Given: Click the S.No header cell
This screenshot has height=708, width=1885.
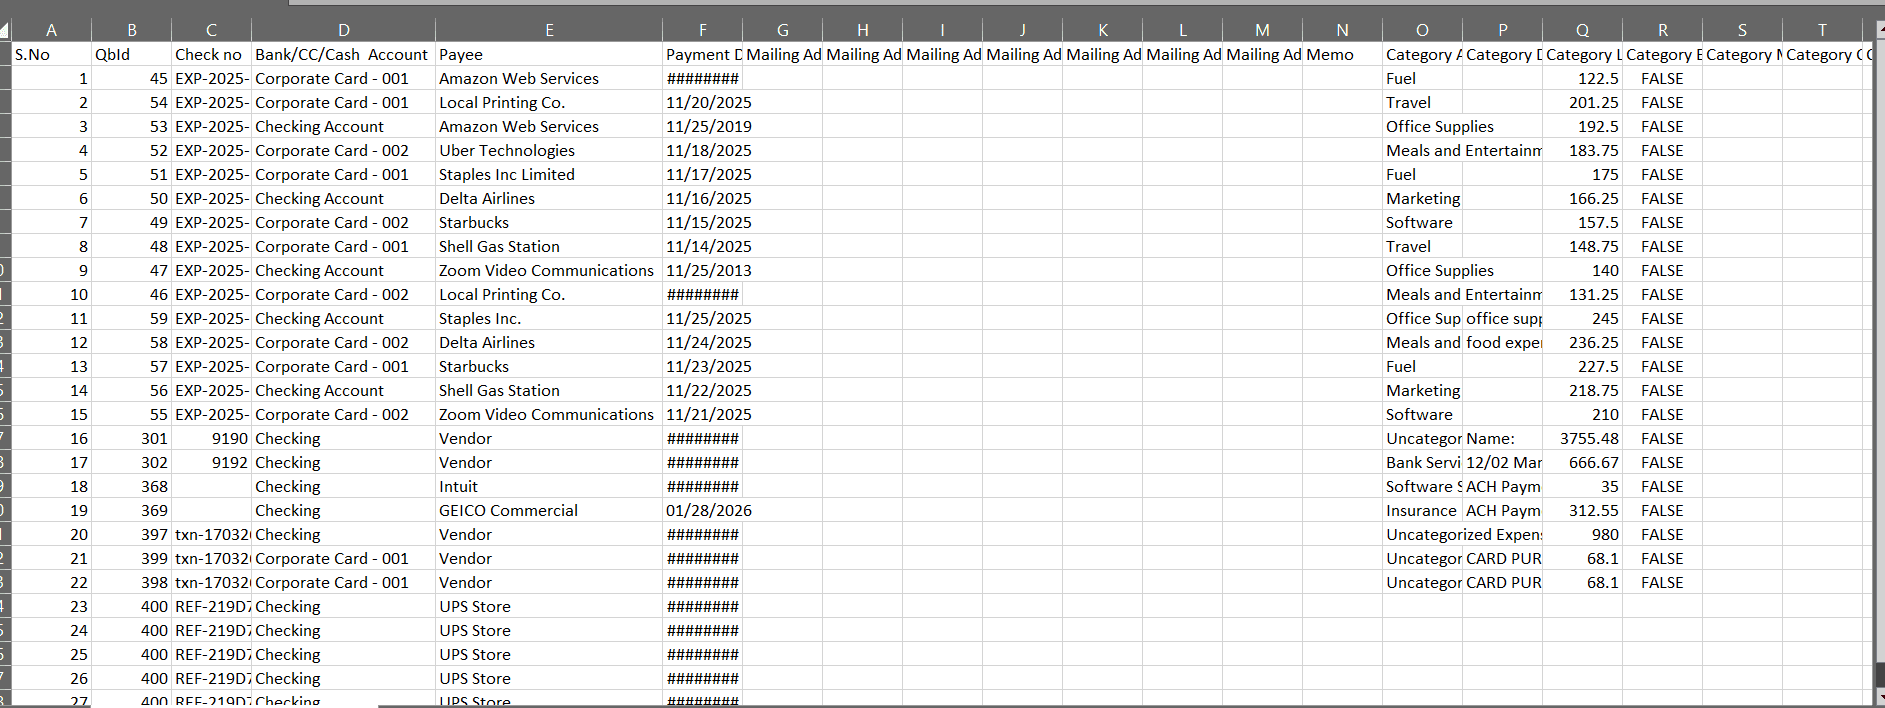Looking at the screenshot, I should (x=51, y=54).
